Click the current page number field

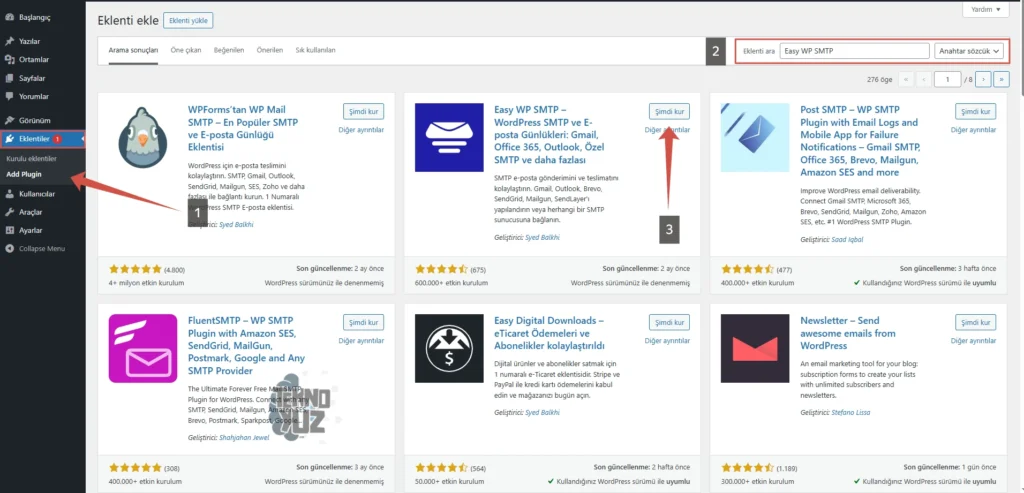[x=947, y=80]
